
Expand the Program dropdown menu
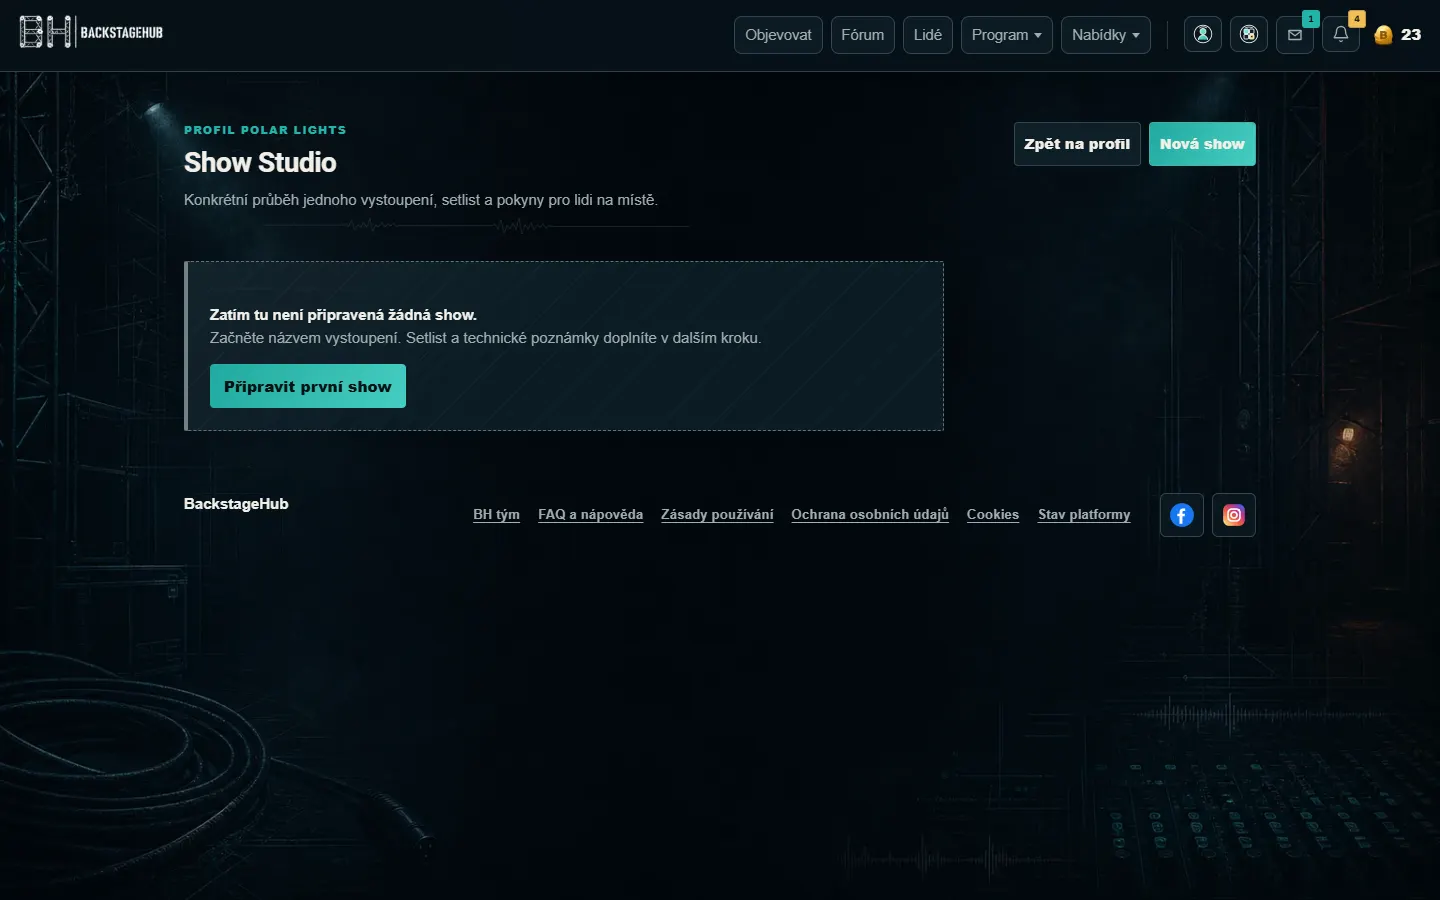(1006, 34)
